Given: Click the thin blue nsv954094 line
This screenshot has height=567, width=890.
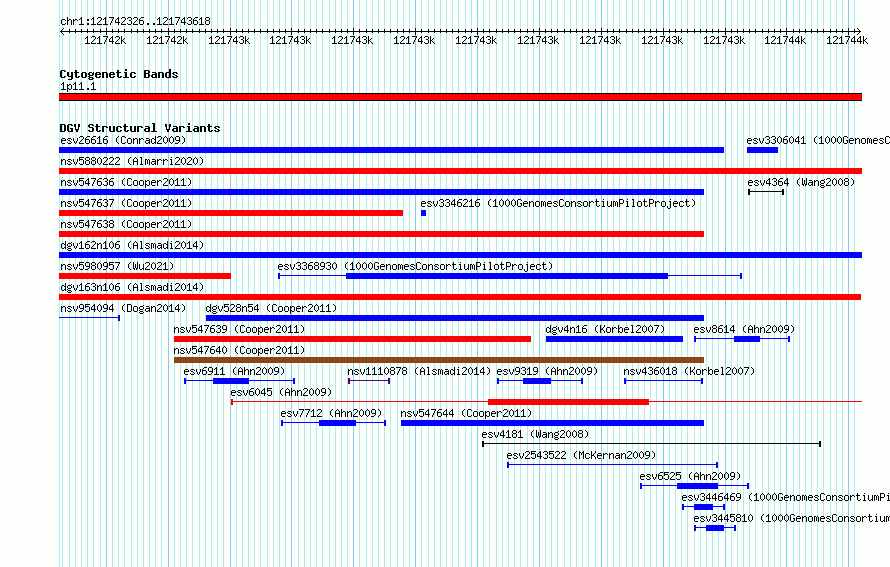Looking at the screenshot, I should coord(89,318).
